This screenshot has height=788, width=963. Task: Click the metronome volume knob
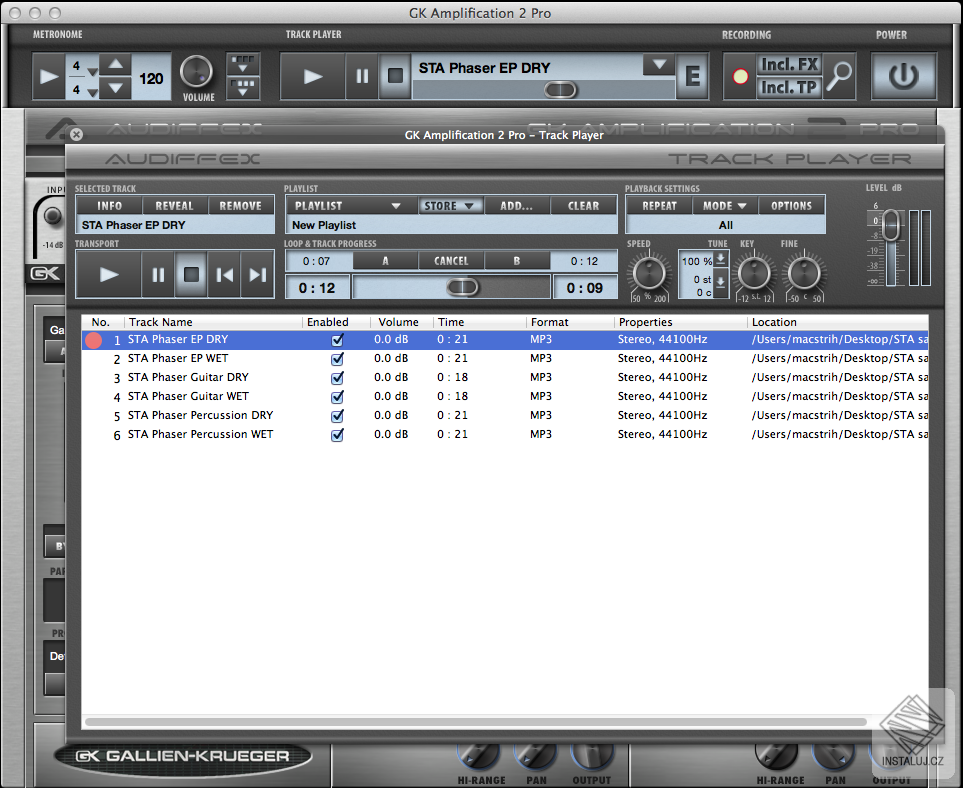coord(197,72)
